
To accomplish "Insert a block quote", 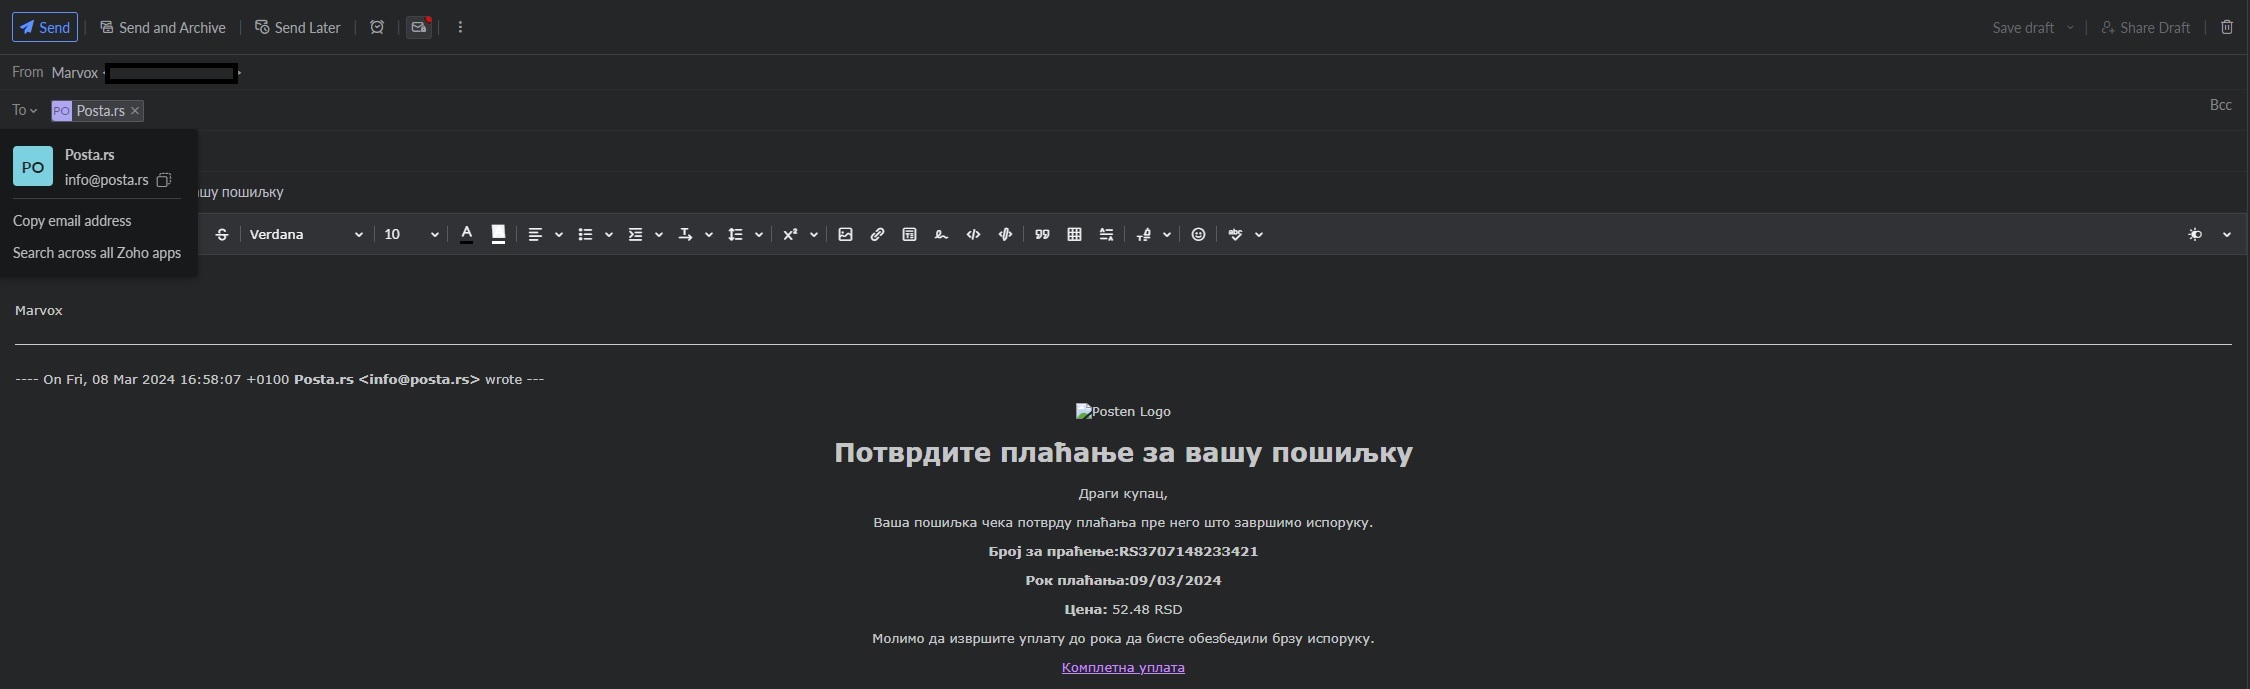I will click(1042, 234).
